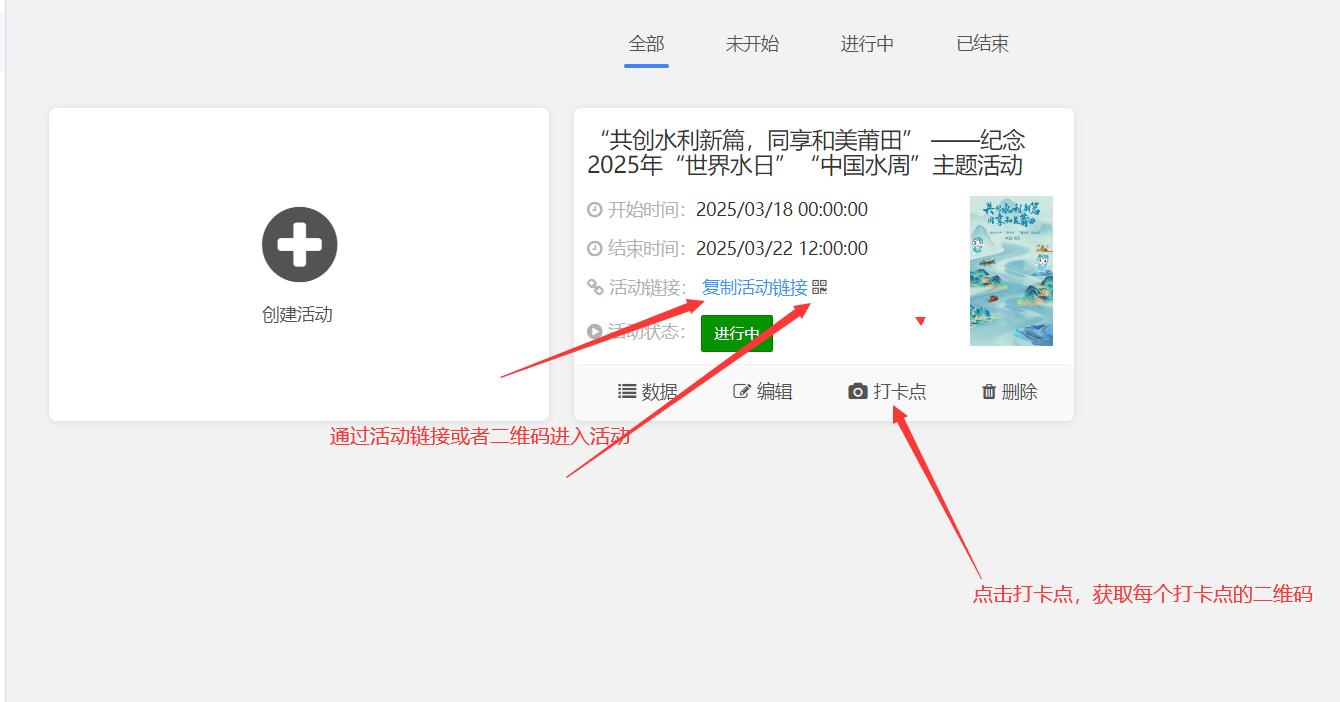The image size is (1340, 702).
Task: Click the 创建活动 label
Action: tap(297, 315)
